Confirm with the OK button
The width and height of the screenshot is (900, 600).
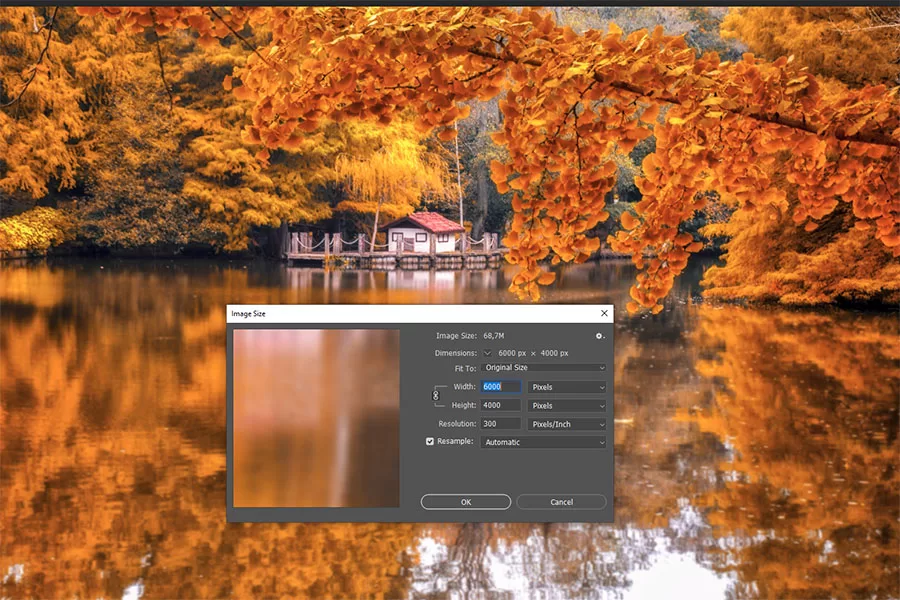click(x=465, y=502)
